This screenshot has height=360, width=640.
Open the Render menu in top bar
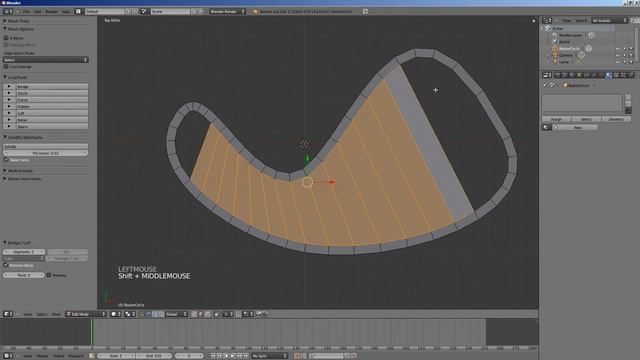coord(51,11)
